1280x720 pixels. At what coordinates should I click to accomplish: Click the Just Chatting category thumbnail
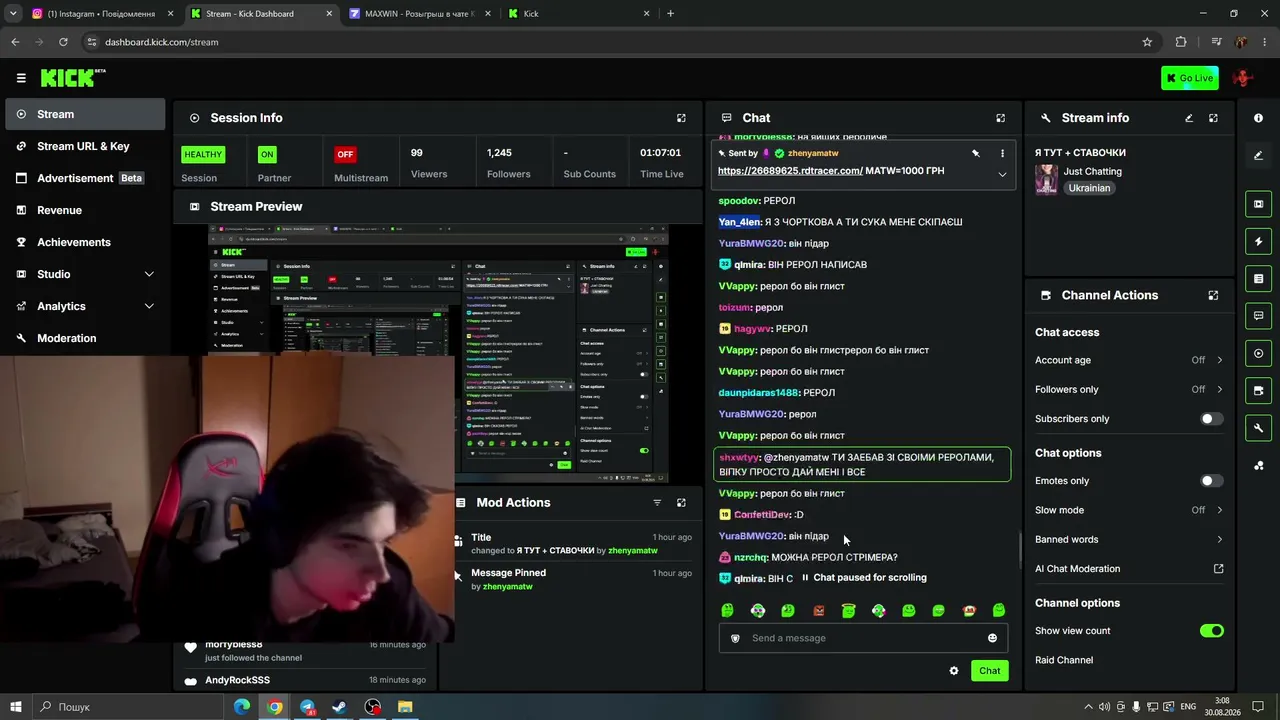point(1047,179)
